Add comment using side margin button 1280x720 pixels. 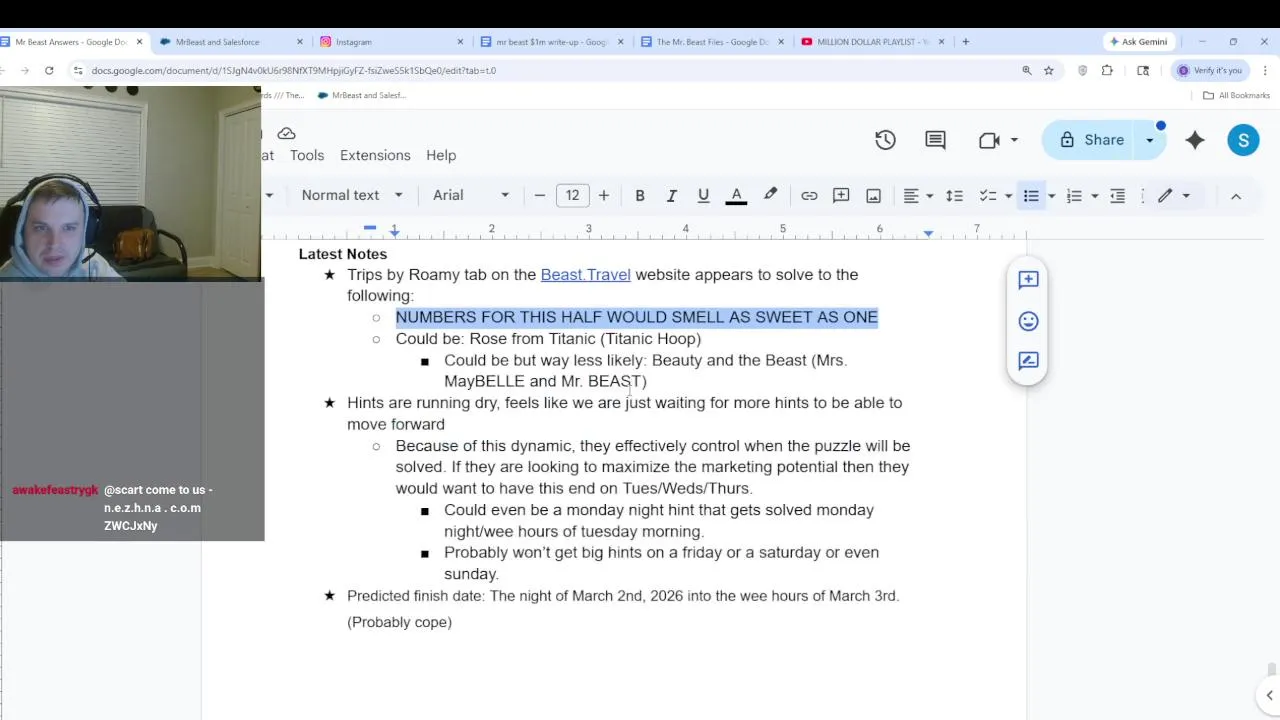pos(1028,280)
